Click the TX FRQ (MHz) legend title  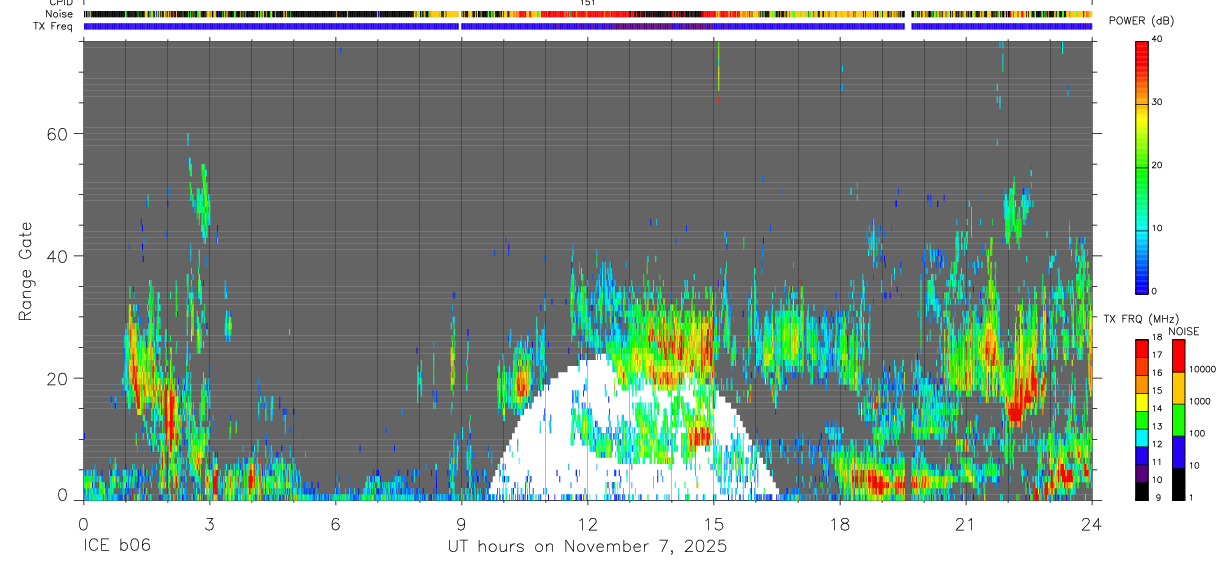point(1142,319)
